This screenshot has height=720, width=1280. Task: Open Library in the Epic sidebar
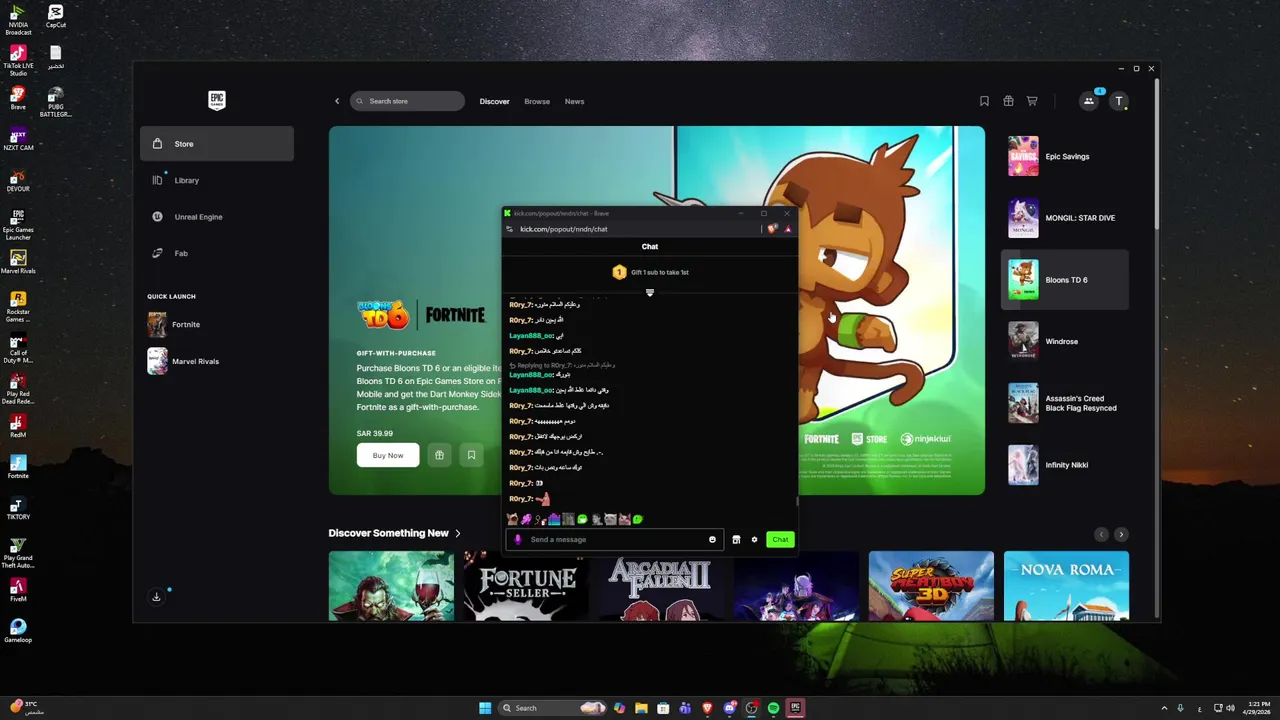tap(217, 180)
